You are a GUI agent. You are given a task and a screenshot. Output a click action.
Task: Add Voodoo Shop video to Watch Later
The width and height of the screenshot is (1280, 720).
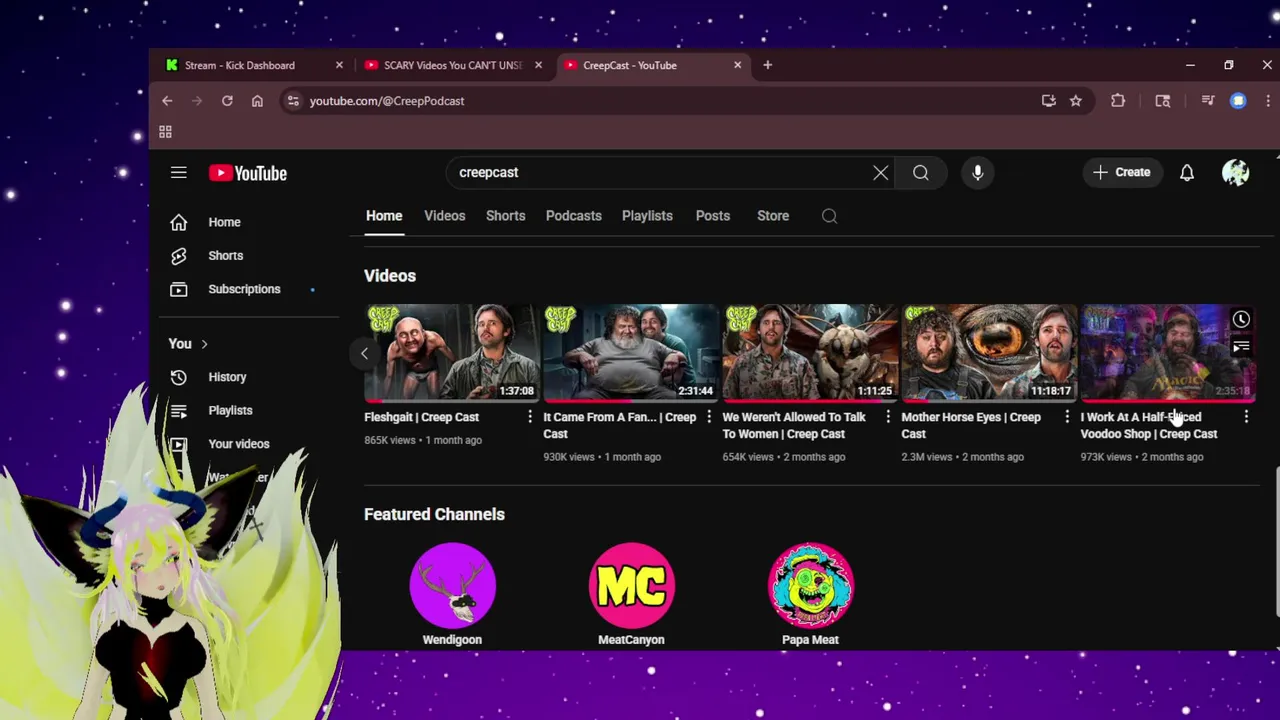tap(1241, 320)
